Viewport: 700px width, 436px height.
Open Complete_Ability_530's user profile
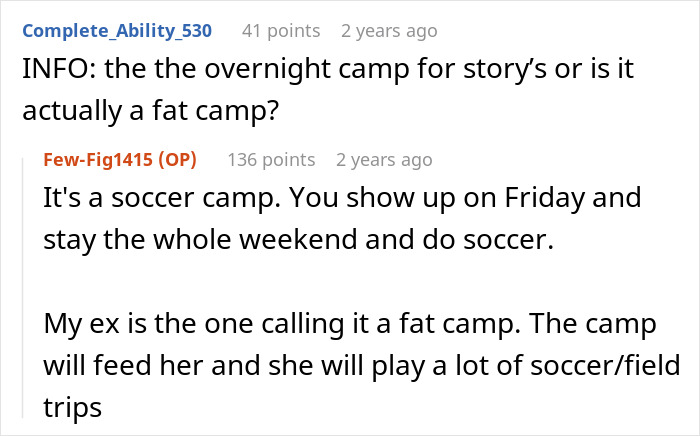tap(117, 31)
